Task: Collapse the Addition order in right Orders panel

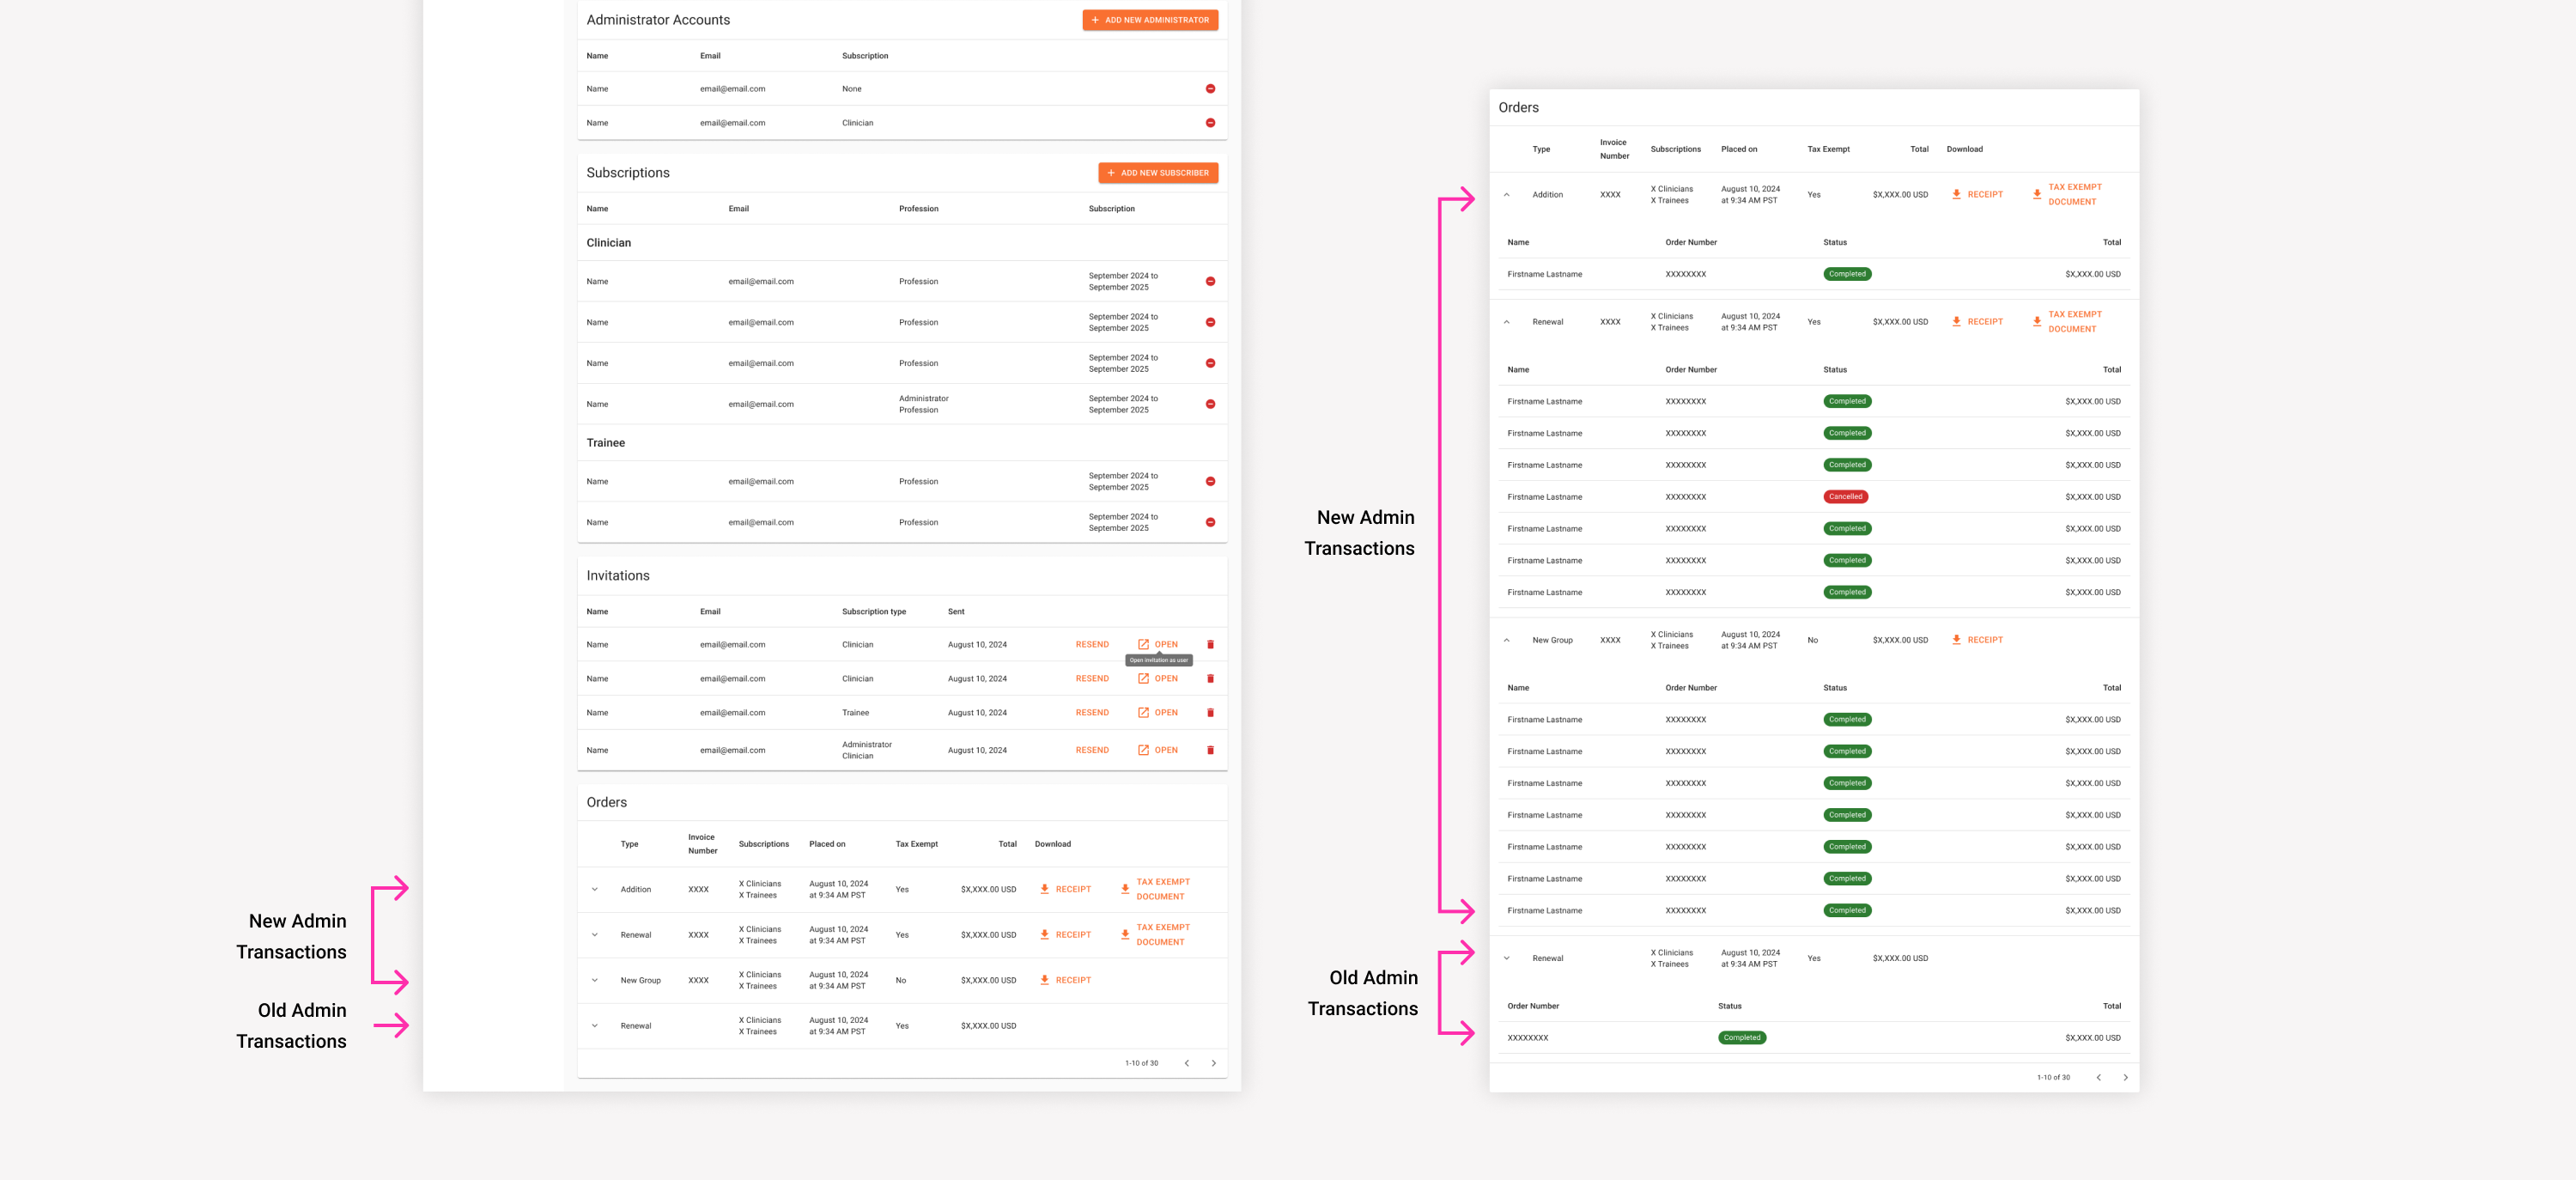Action: (1506, 195)
